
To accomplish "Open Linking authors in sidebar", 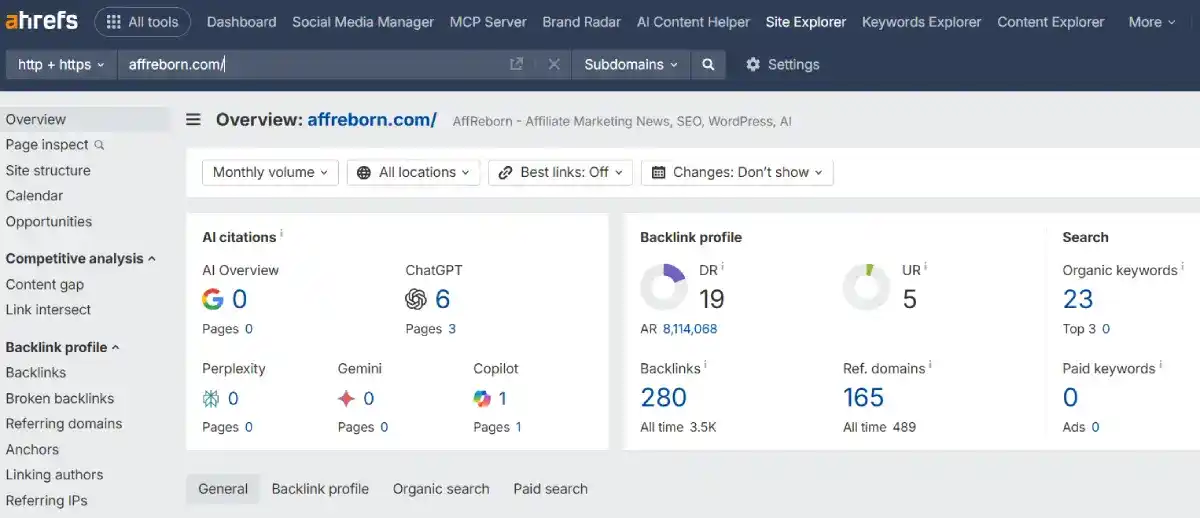I will coord(55,475).
